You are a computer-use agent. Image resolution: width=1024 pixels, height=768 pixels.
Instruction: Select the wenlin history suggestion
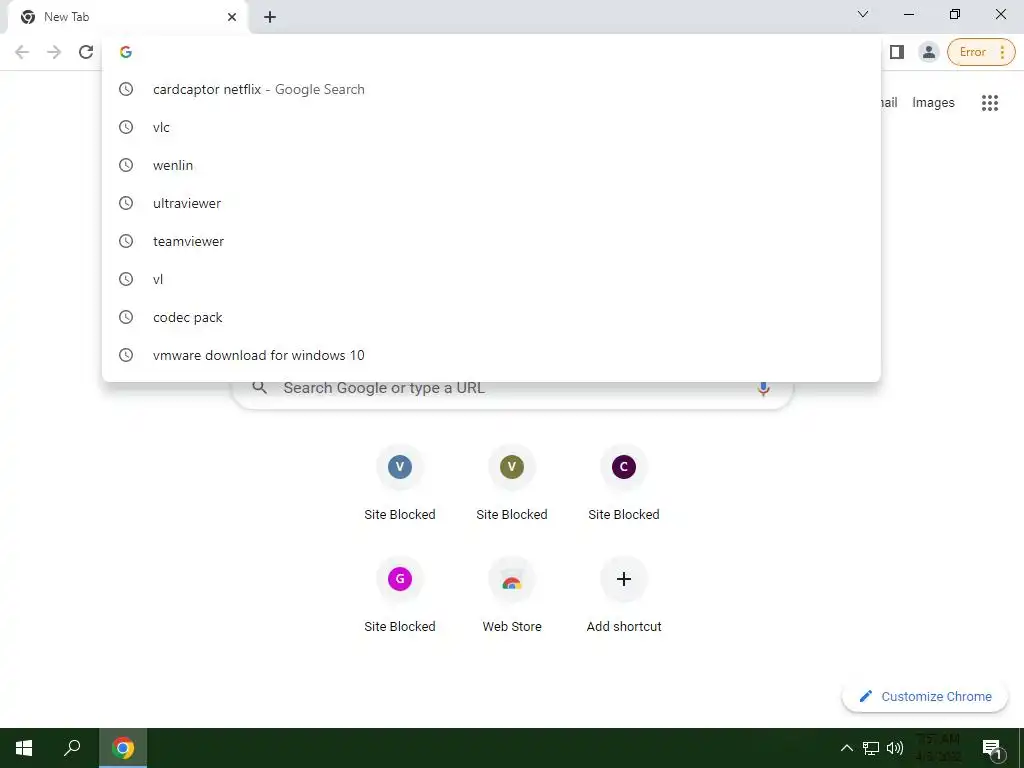pos(491,165)
